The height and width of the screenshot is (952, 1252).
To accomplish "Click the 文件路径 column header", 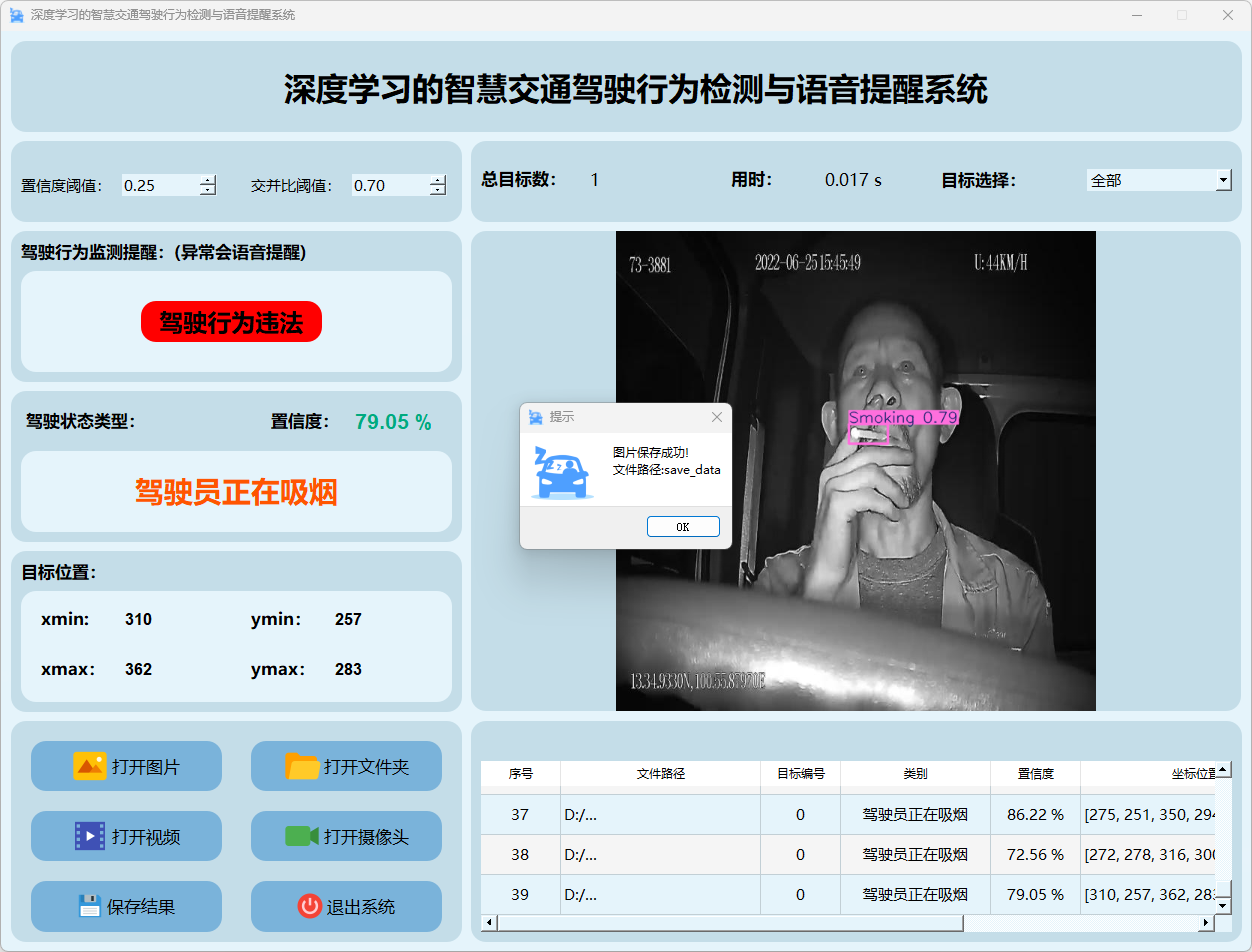I will [660, 774].
